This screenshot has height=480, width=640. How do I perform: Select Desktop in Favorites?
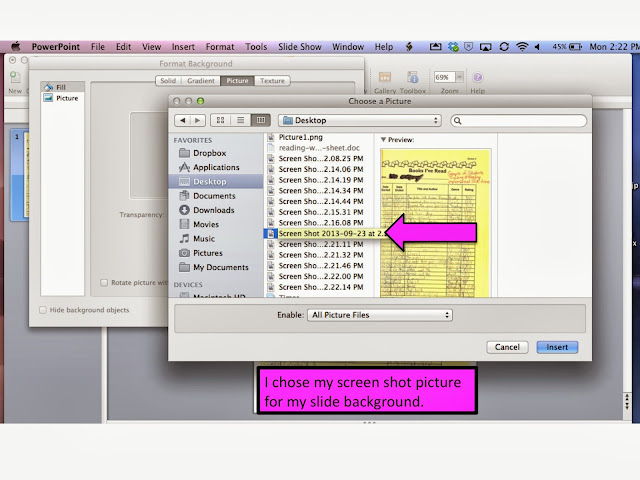(216, 182)
